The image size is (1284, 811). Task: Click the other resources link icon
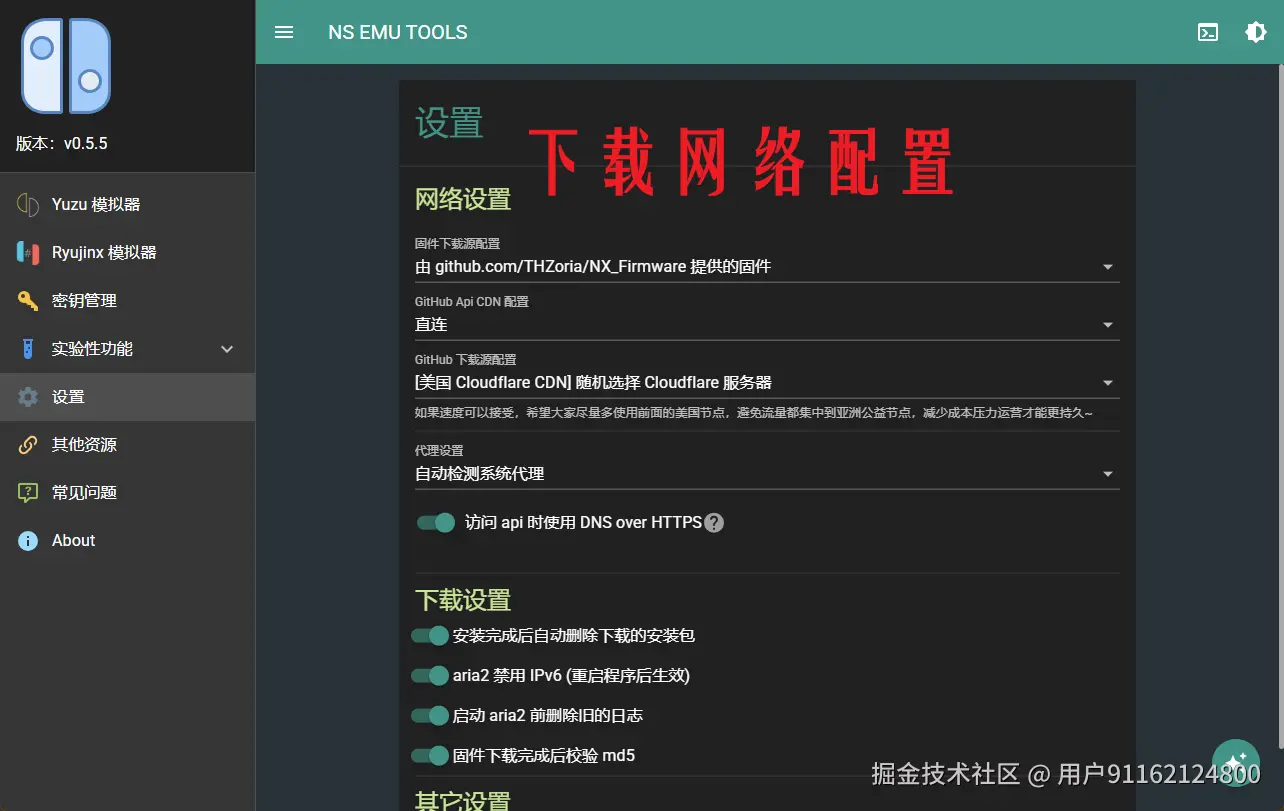[28, 444]
